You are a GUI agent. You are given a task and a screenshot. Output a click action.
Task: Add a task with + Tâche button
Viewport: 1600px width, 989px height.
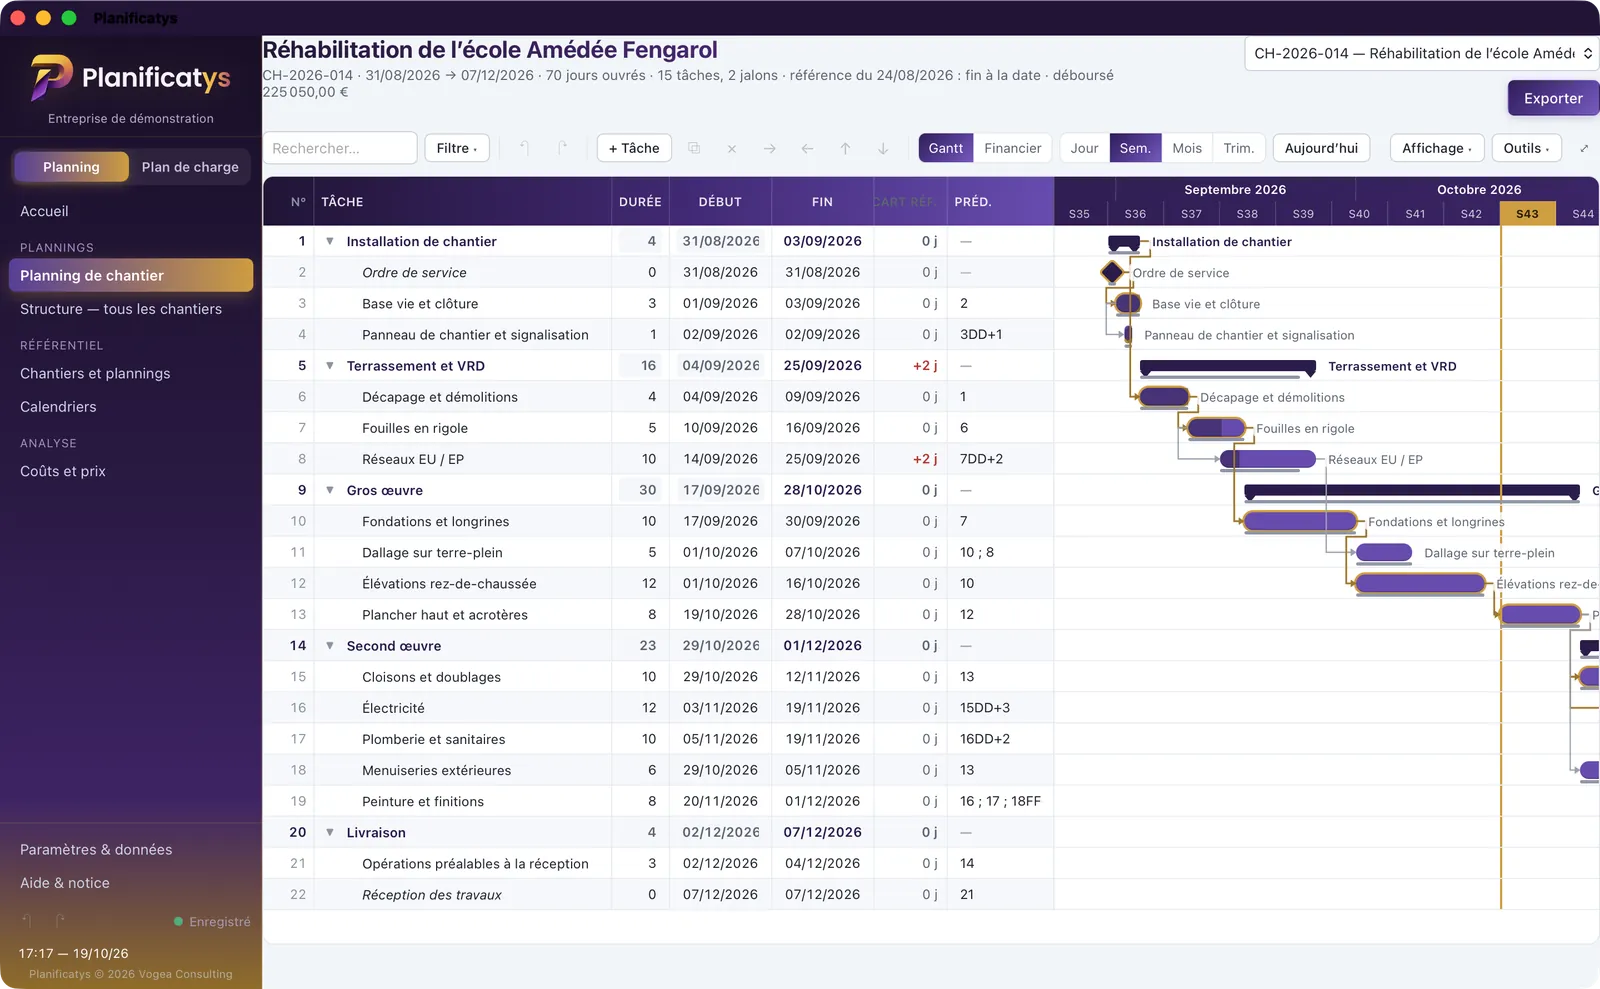point(634,148)
